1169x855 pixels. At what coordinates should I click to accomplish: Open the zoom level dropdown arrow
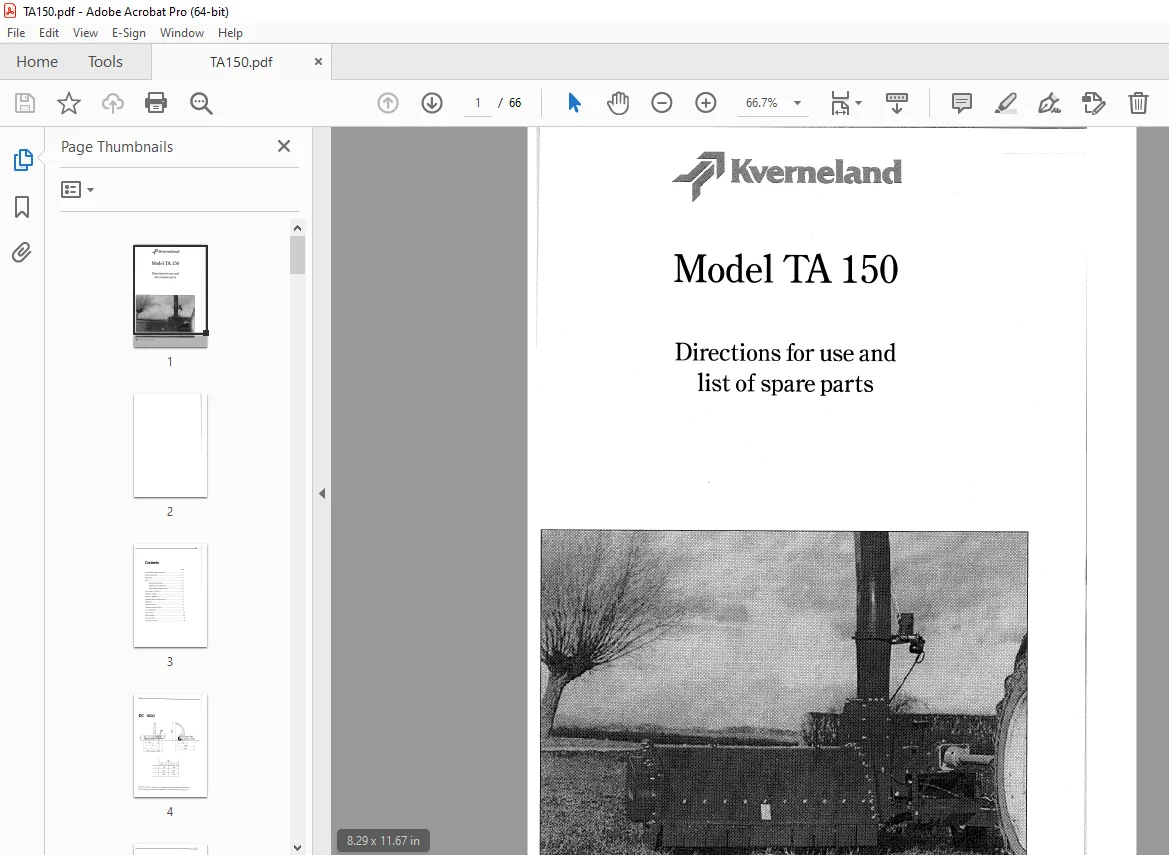tap(797, 103)
